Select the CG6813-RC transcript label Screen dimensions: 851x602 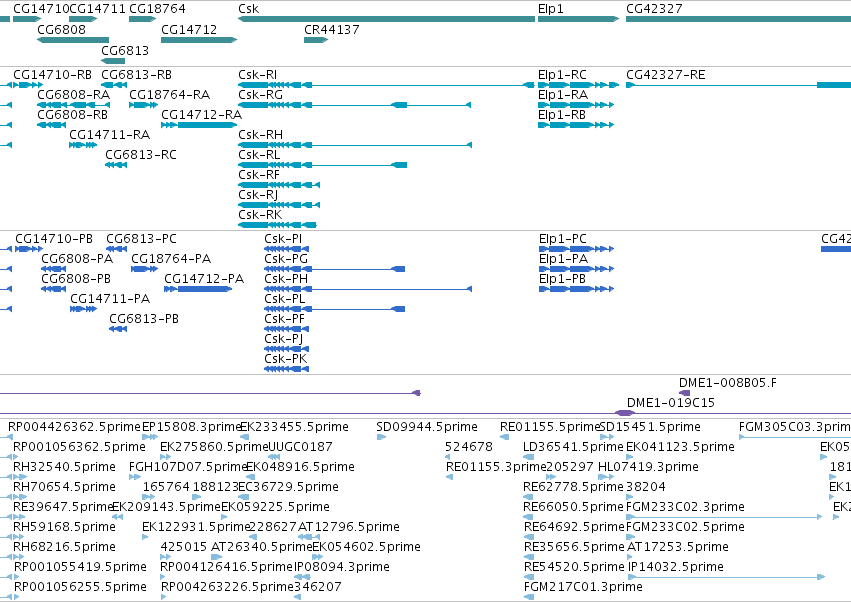[141, 155]
